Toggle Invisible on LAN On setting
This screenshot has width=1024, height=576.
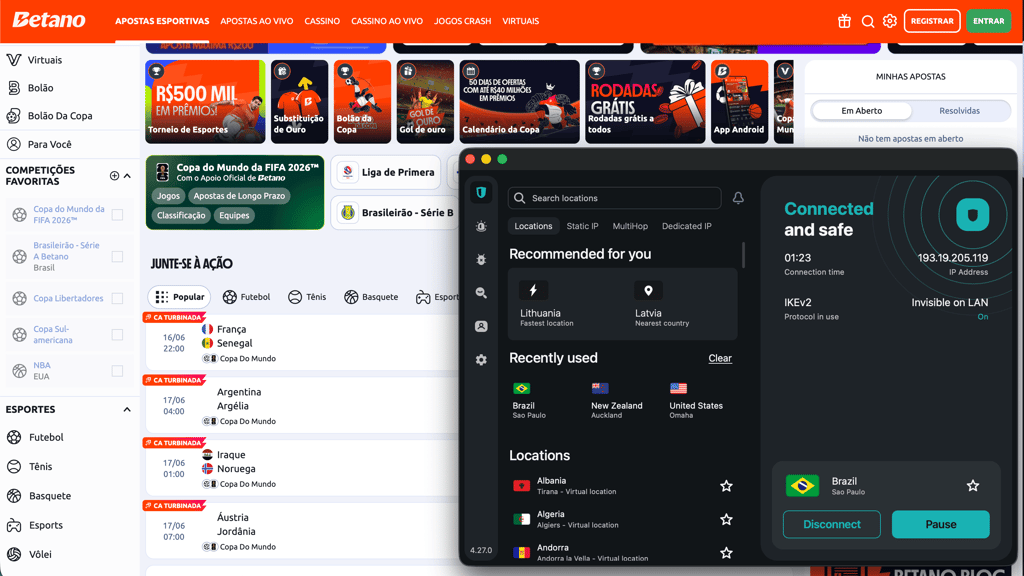click(982, 317)
